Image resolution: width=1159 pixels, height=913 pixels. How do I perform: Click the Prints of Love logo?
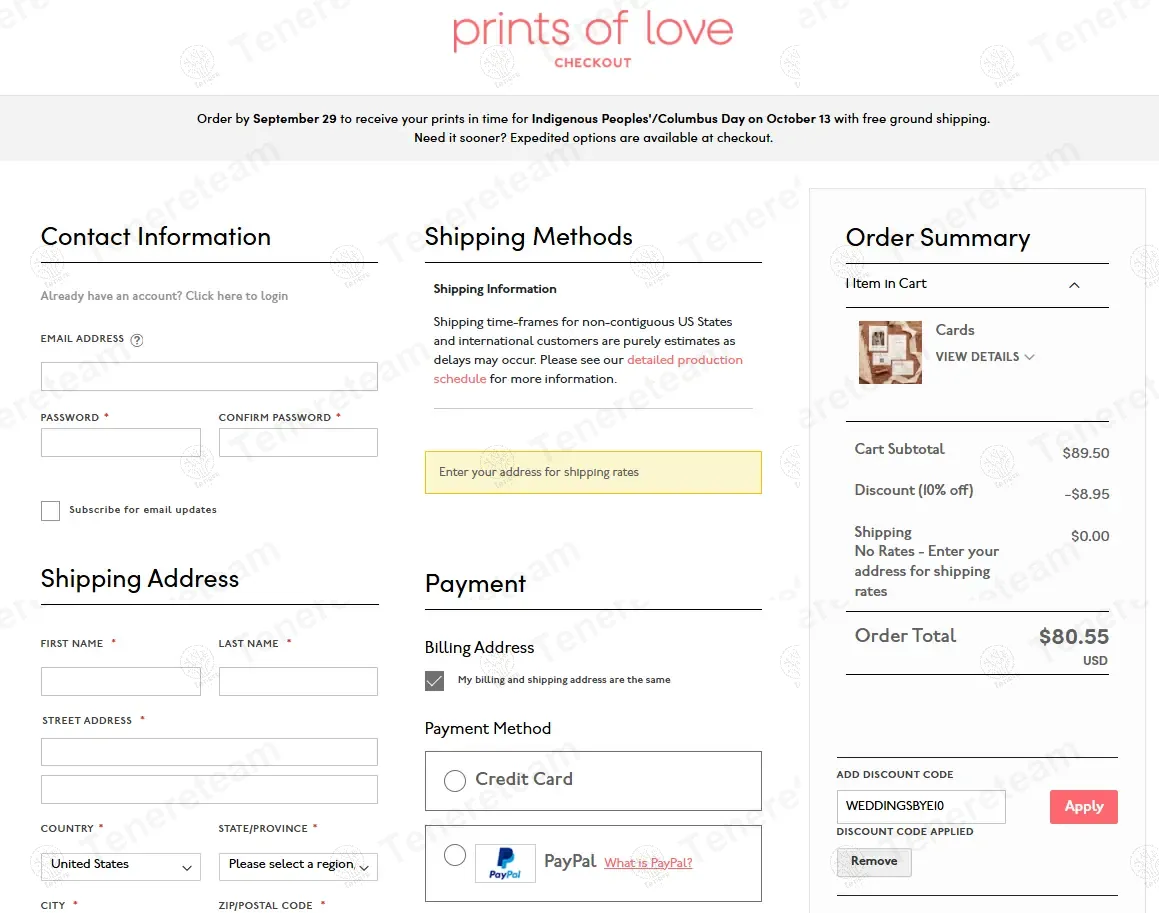point(593,33)
